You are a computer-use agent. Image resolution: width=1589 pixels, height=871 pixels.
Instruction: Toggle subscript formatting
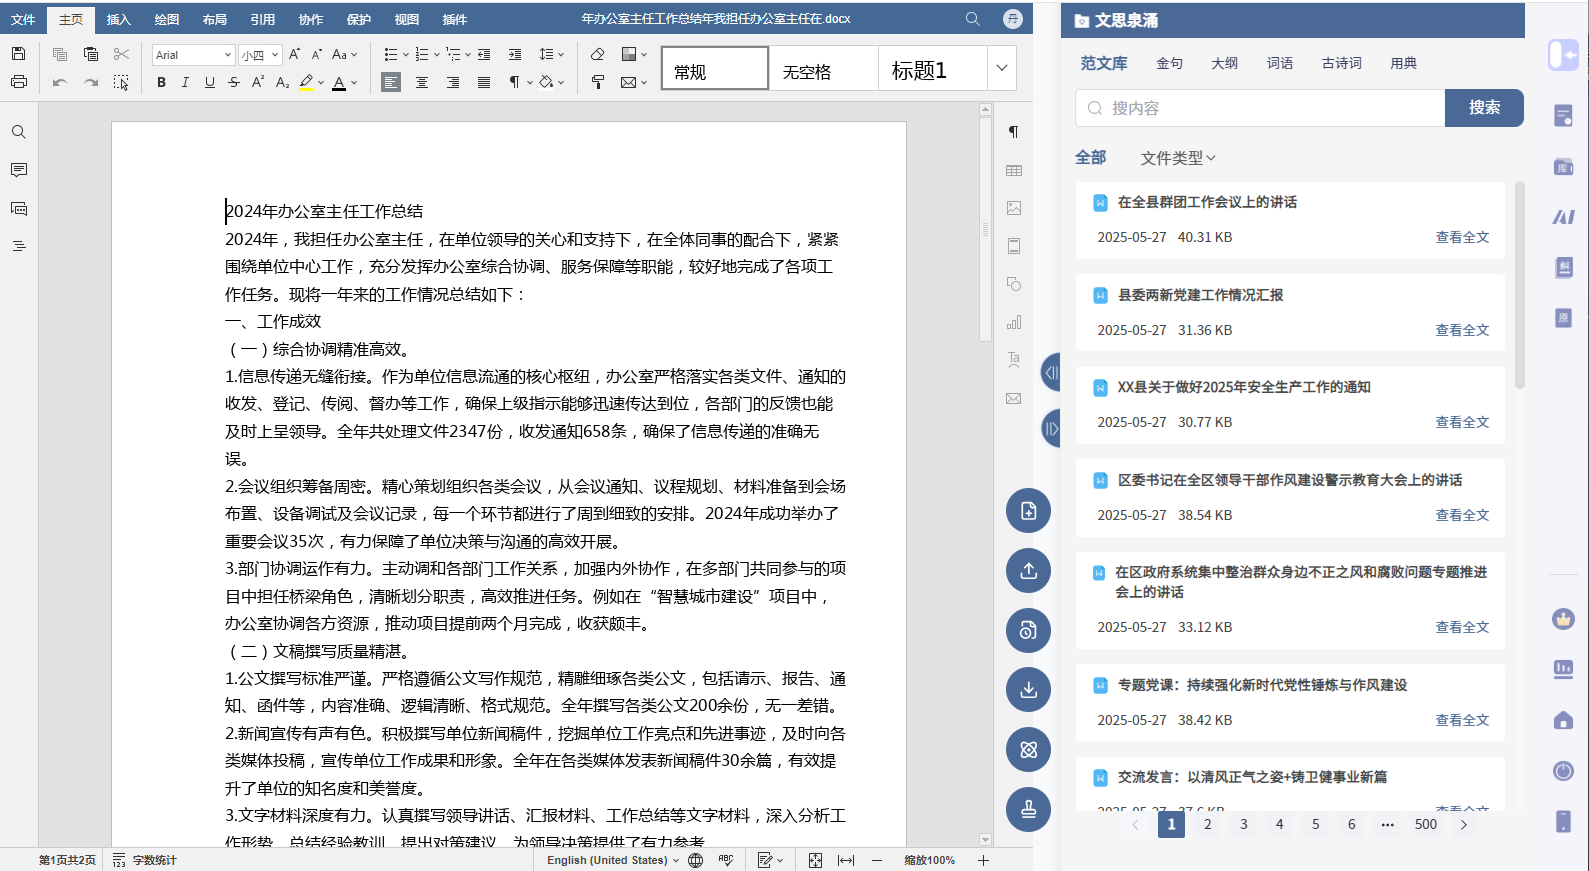point(283,82)
